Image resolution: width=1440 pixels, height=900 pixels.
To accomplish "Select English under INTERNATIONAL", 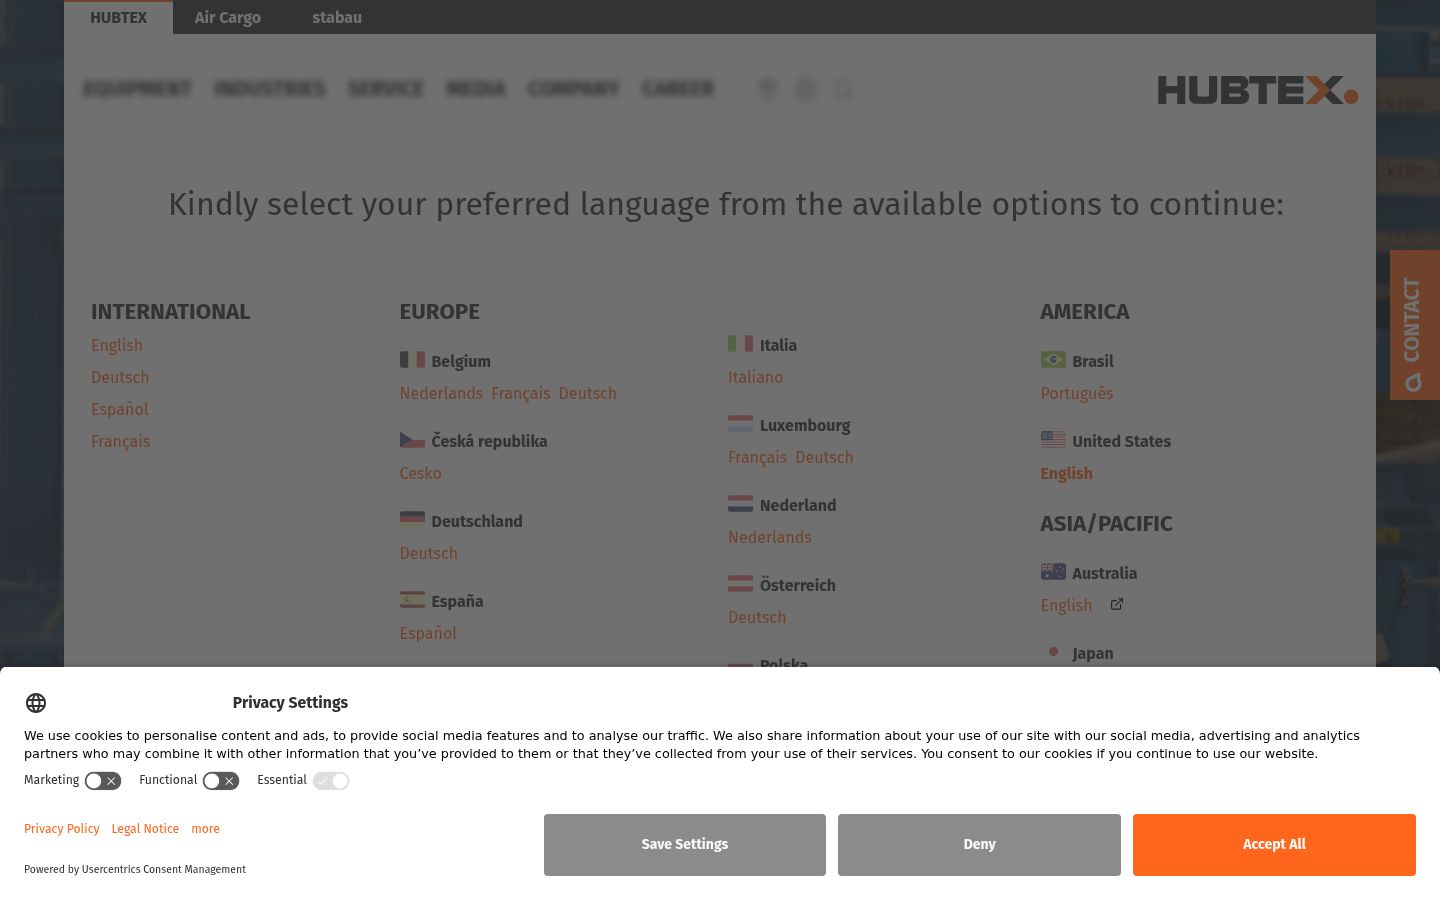I will (117, 345).
